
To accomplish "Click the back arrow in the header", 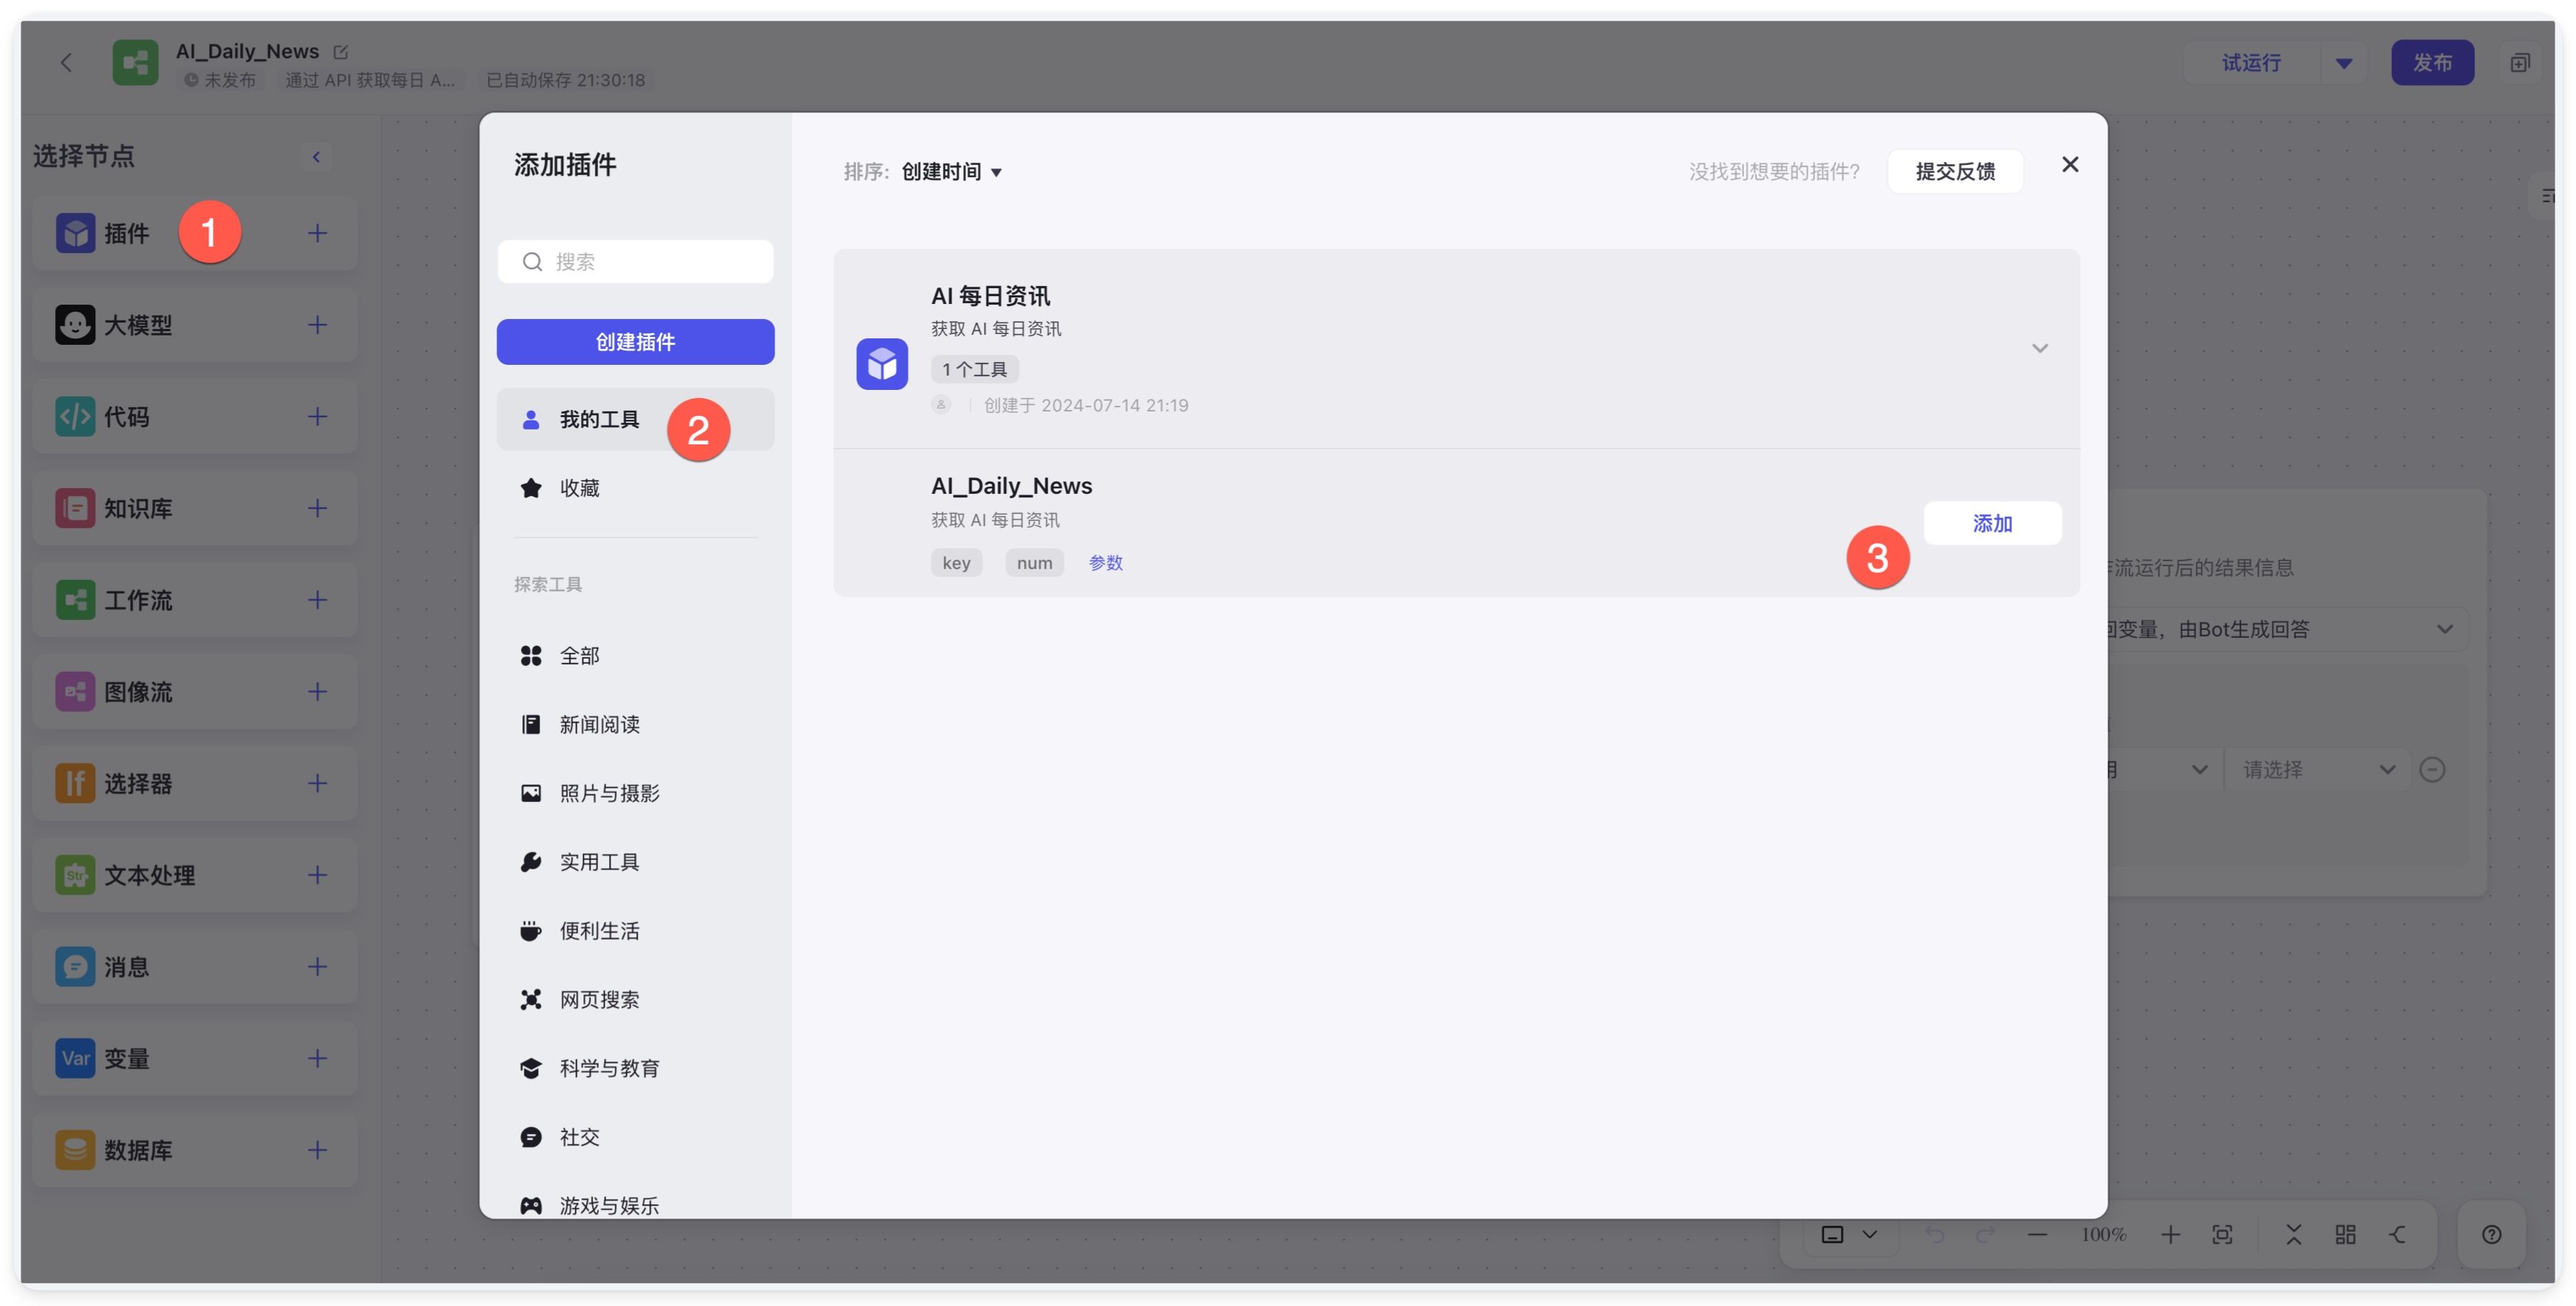I will [66, 63].
